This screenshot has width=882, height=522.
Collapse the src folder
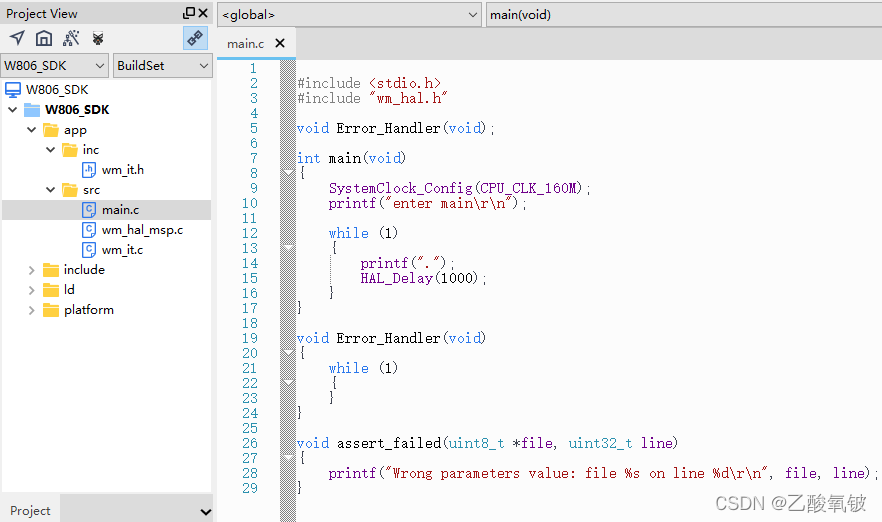pos(51,190)
